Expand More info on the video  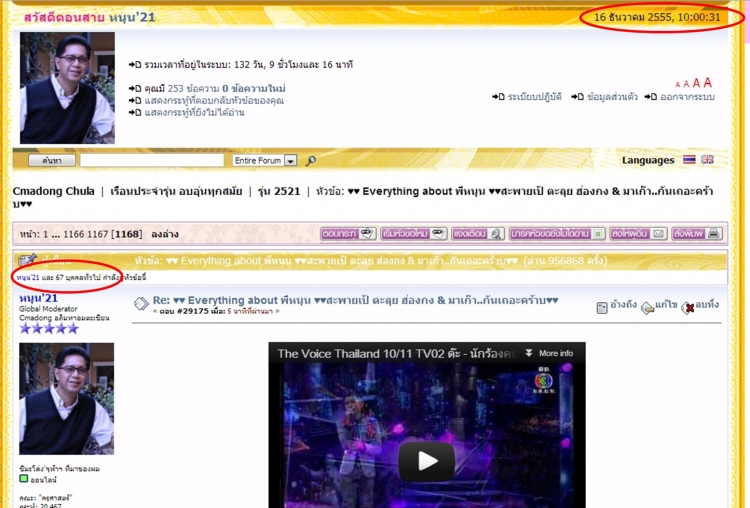[x=549, y=353]
